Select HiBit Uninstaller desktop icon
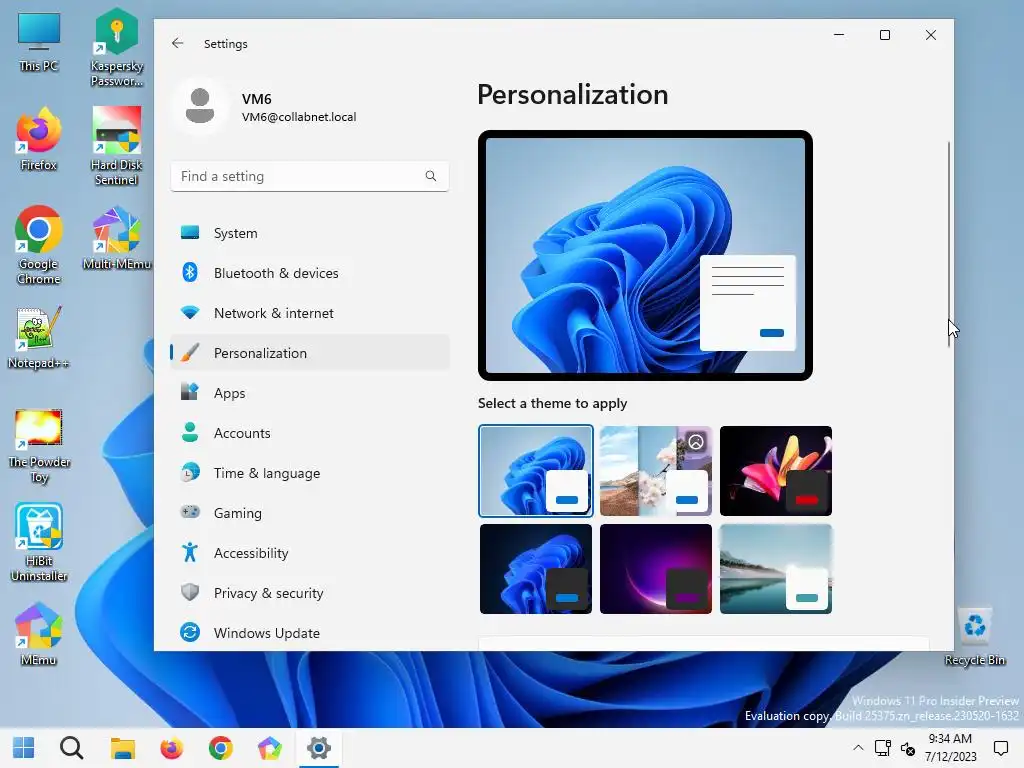 click(x=39, y=542)
